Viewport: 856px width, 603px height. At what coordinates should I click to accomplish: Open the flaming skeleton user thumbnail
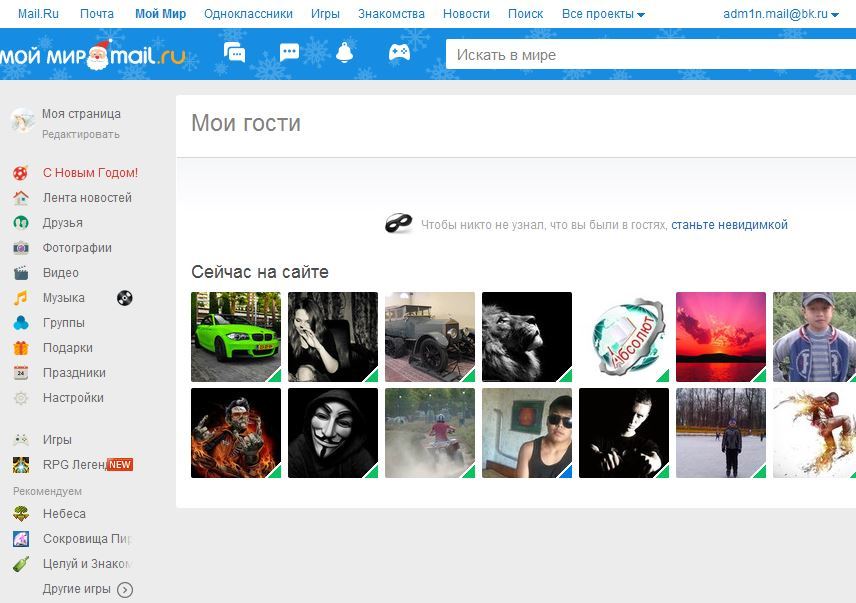236,433
